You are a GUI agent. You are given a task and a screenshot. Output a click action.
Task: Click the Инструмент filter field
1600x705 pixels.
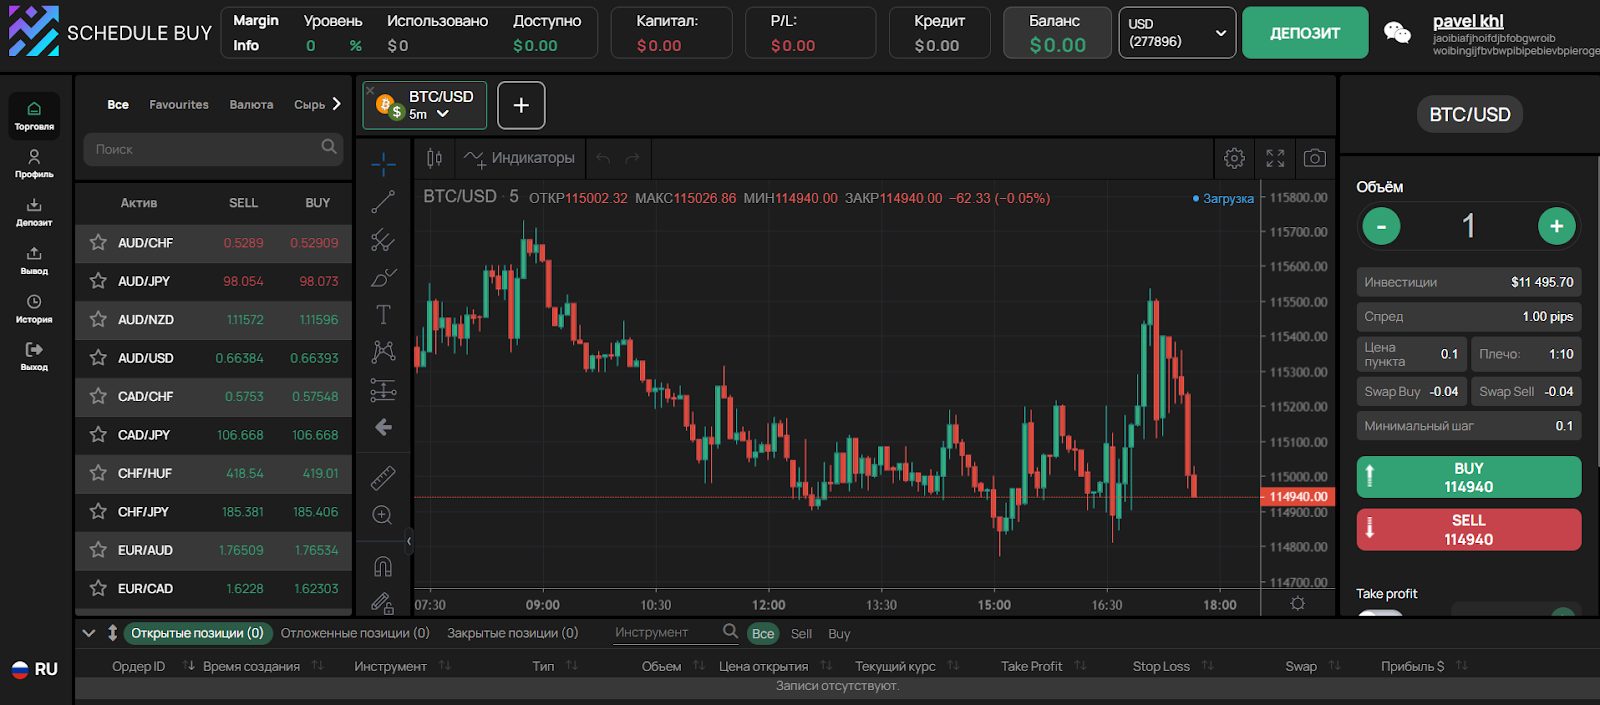coord(675,633)
